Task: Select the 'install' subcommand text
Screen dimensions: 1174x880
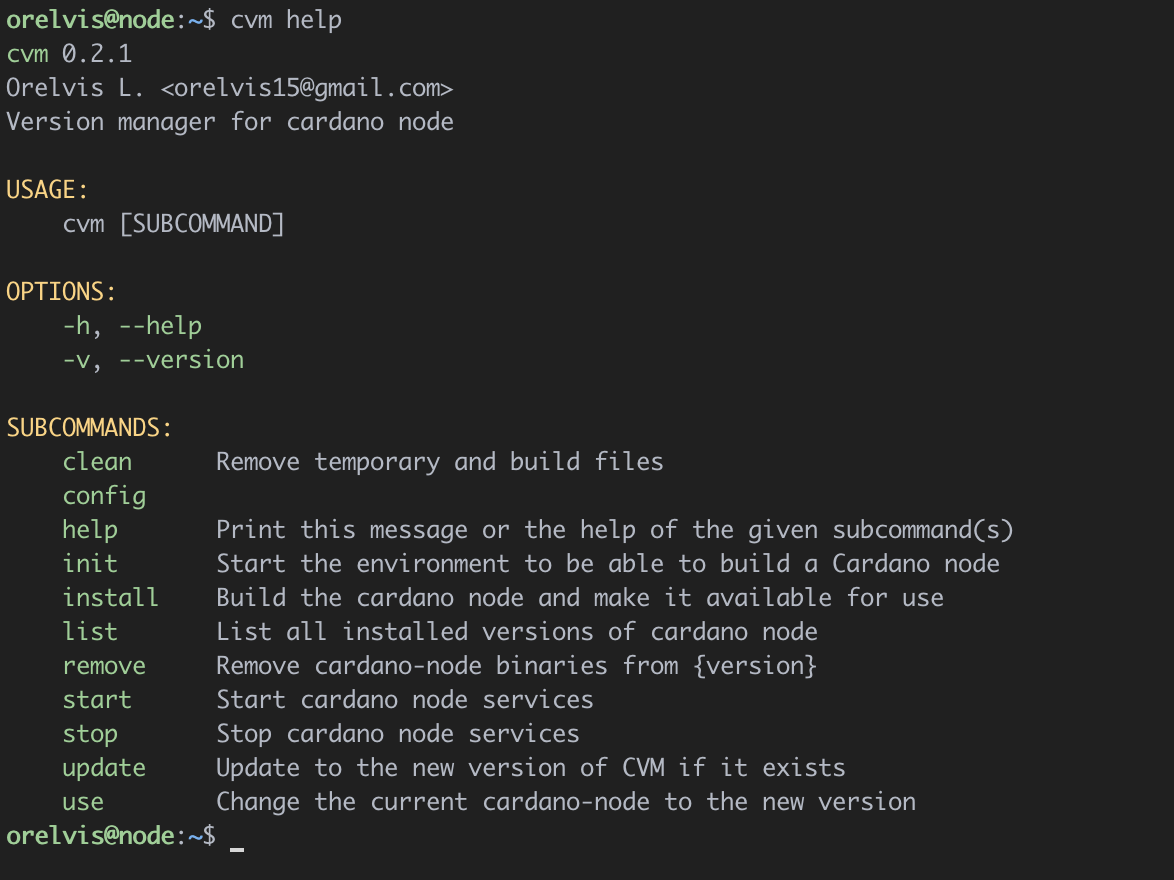Action: tap(110, 598)
